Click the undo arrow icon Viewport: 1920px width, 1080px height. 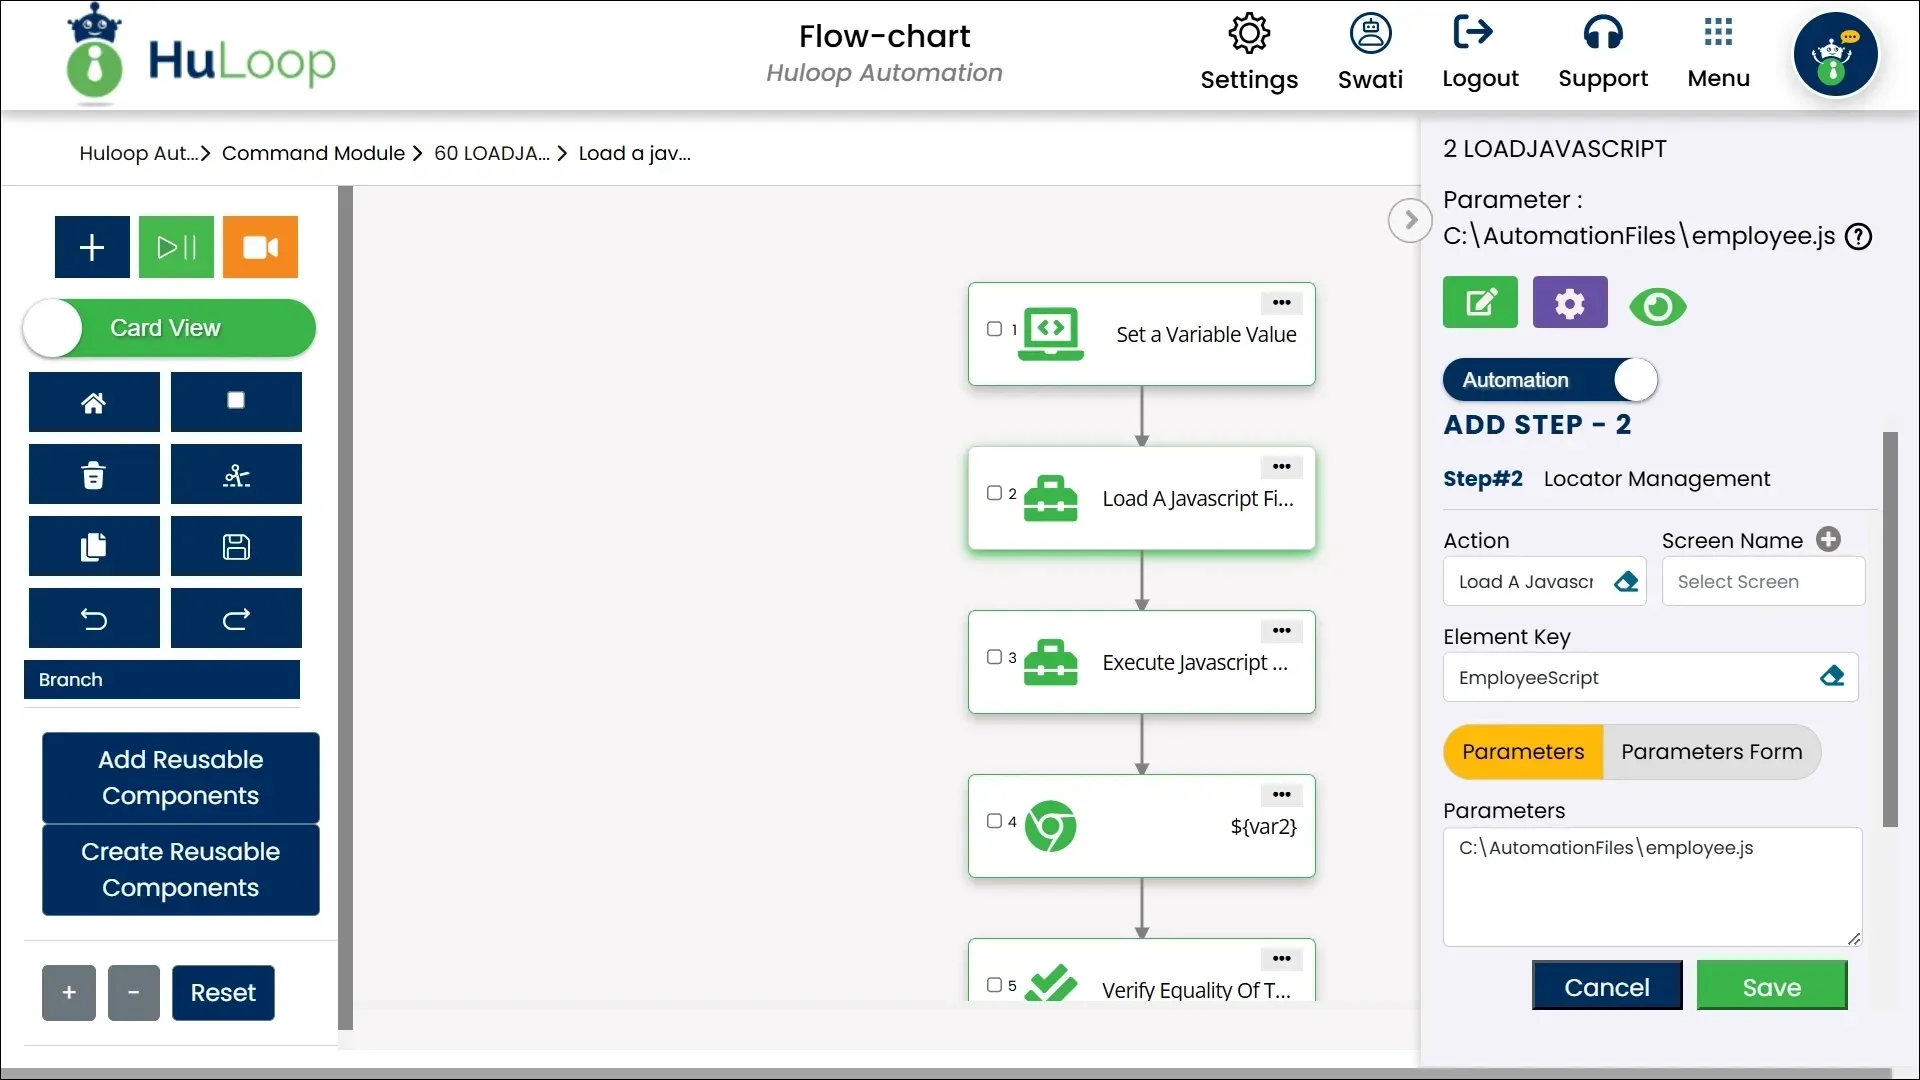tap(94, 619)
